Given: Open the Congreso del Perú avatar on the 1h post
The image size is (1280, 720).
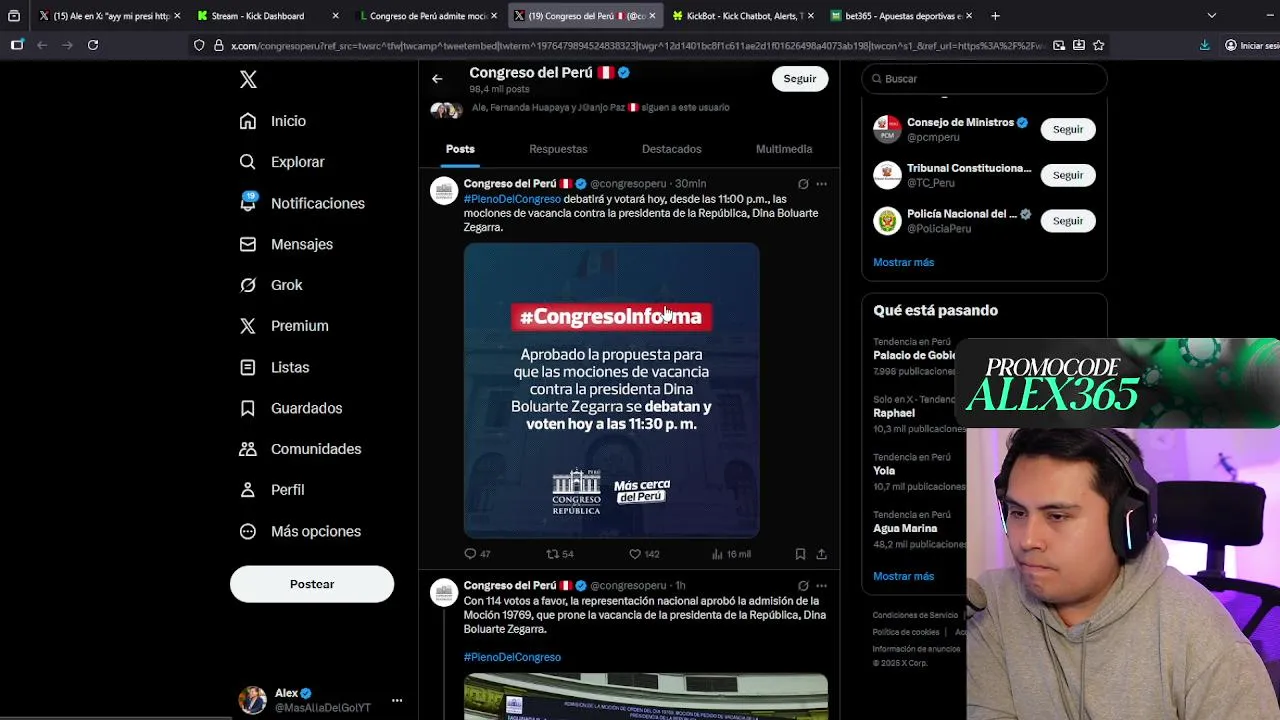Looking at the screenshot, I should pos(444,592).
